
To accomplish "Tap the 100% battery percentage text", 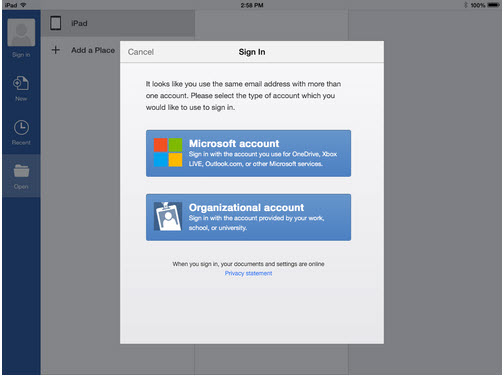I will (478, 5).
